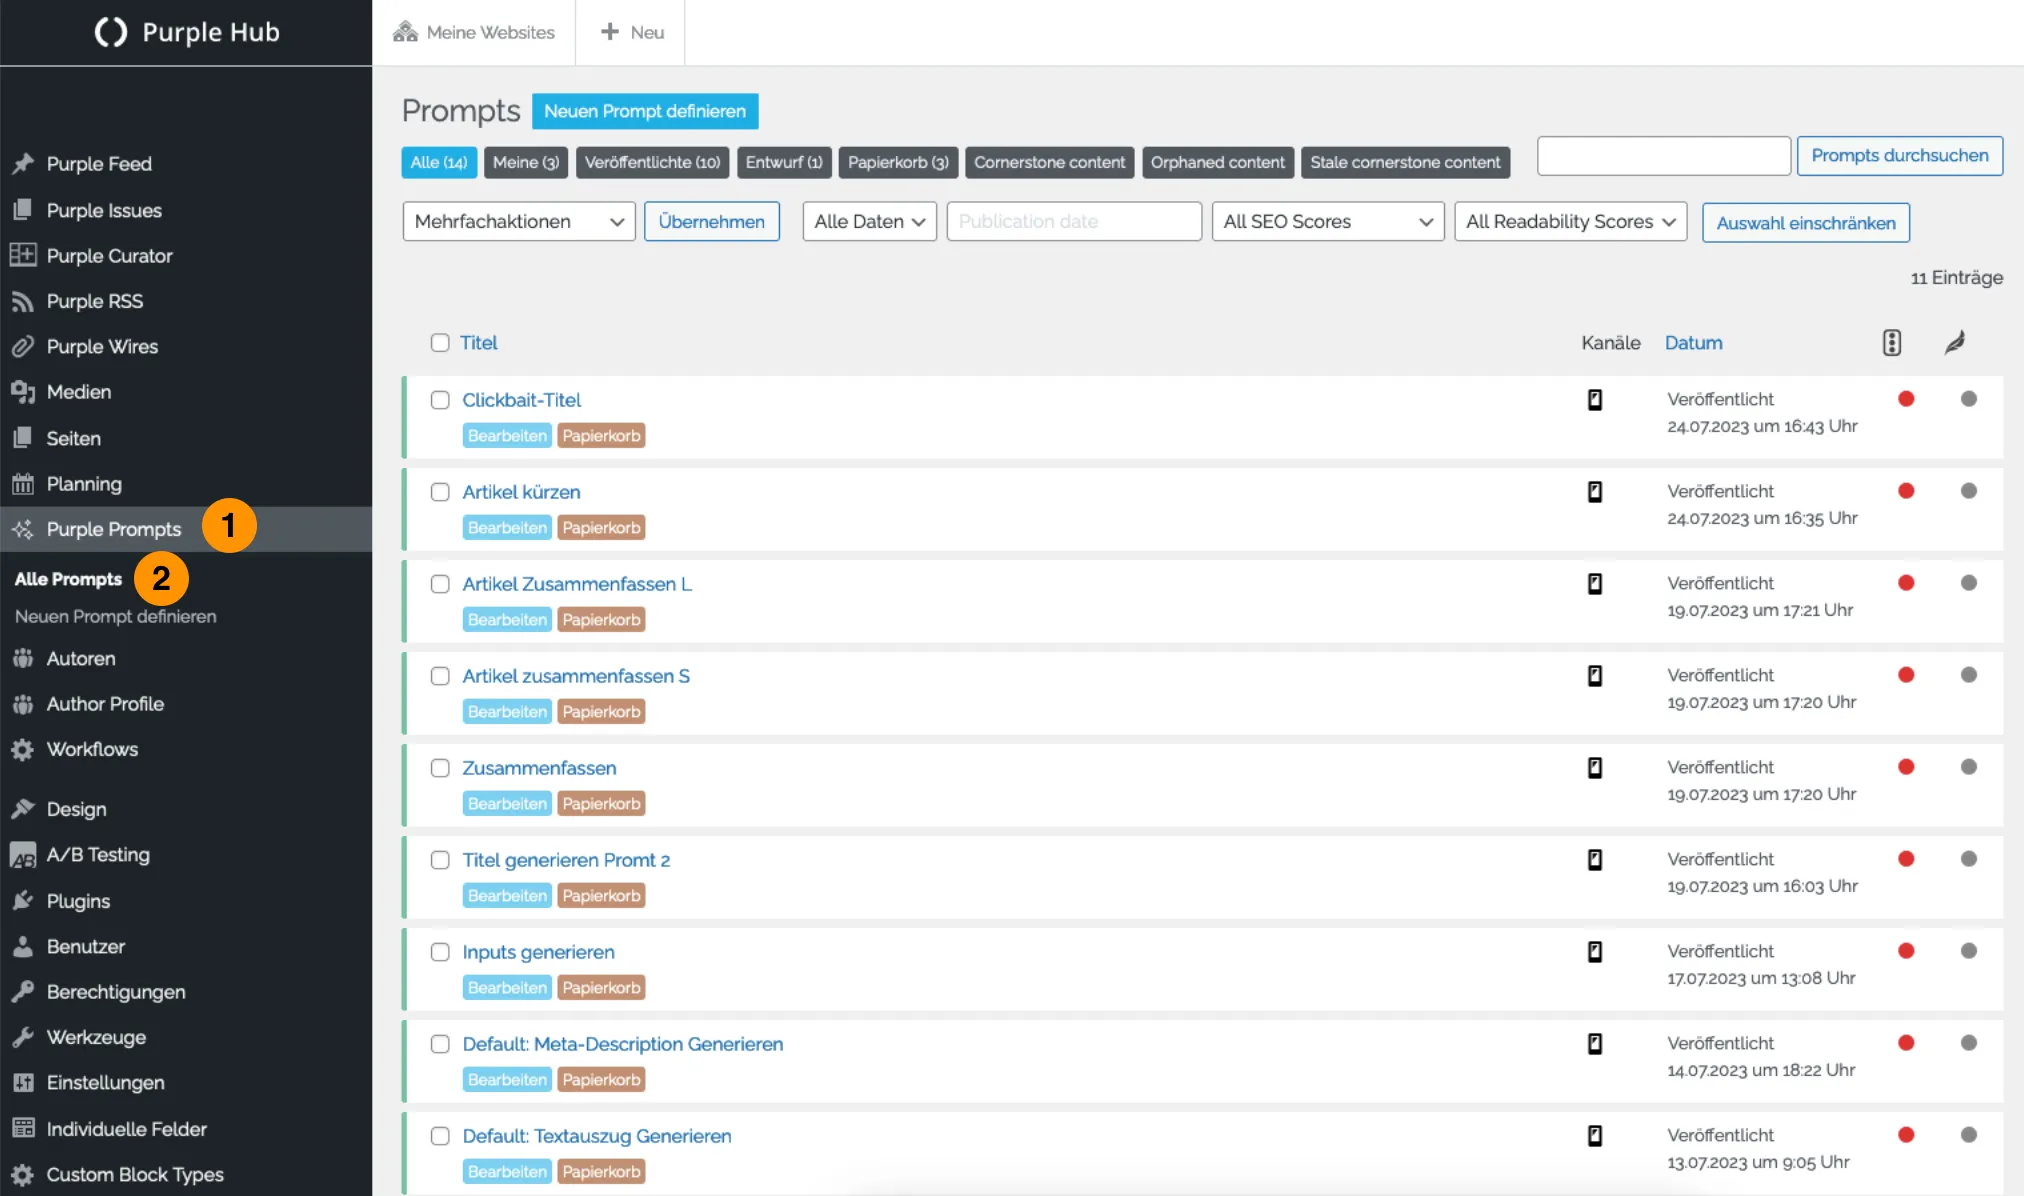Filter by Stale cornerstone content
This screenshot has height=1196, width=2024.
click(1406, 162)
